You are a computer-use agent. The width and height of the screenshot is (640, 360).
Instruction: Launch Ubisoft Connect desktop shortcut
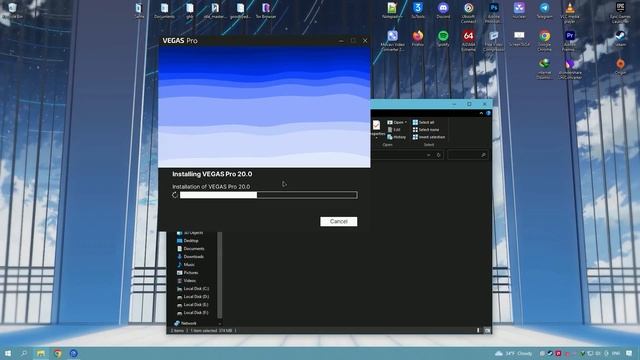tap(468, 12)
